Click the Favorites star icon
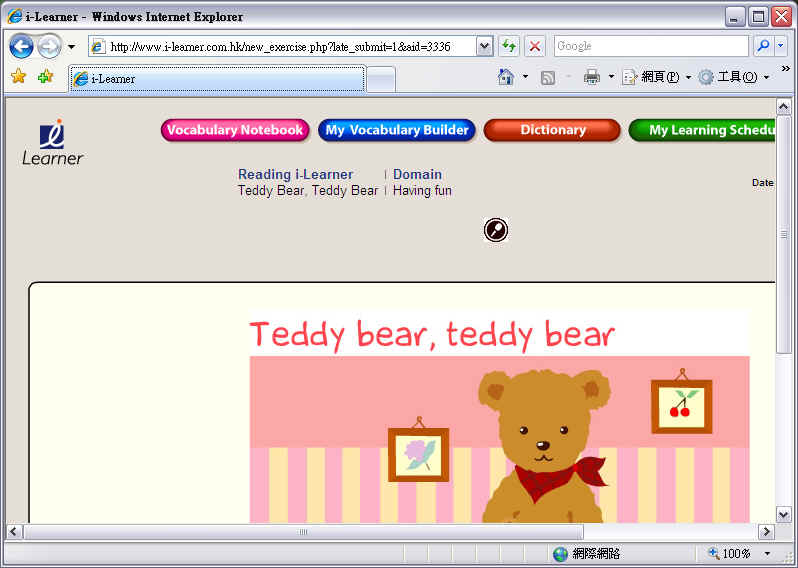This screenshot has width=798, height=568. click(x=18, y=77)
